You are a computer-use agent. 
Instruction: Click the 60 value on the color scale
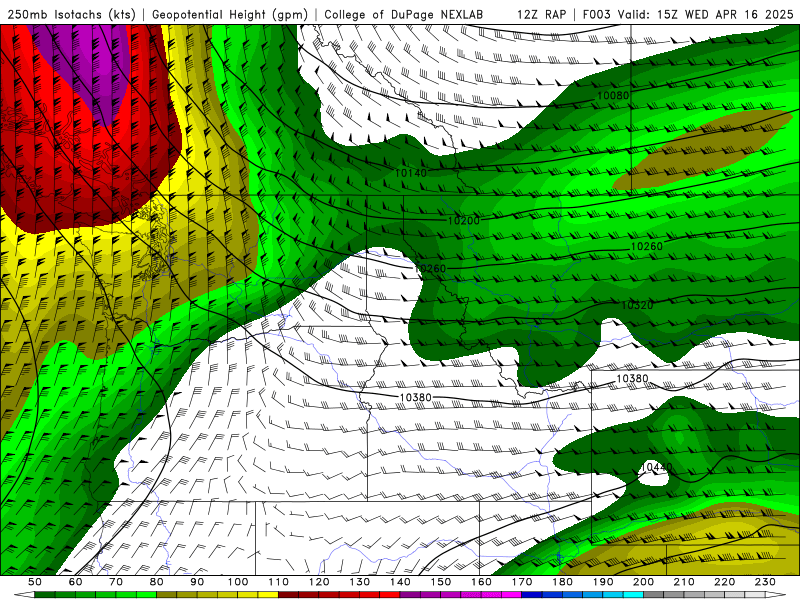click(x=75, y=582)
